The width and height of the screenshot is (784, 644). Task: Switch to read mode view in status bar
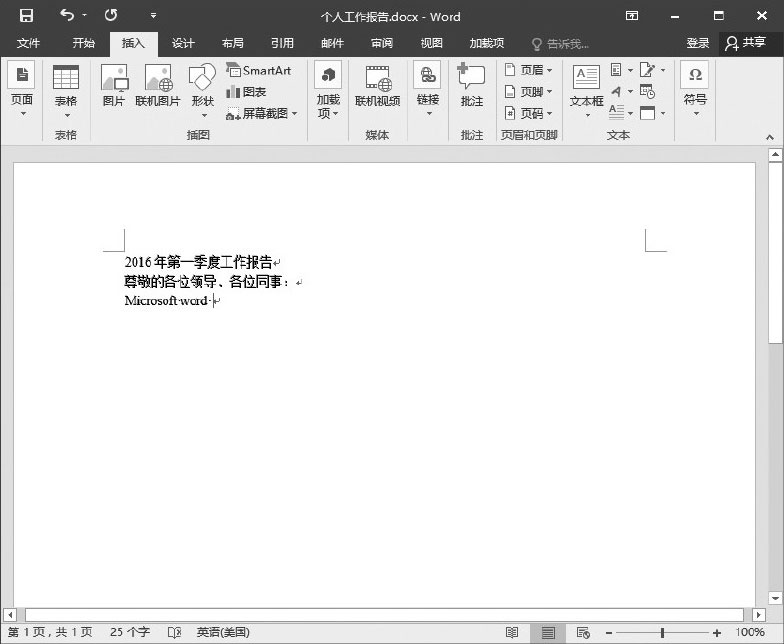(x=512, y=633)
